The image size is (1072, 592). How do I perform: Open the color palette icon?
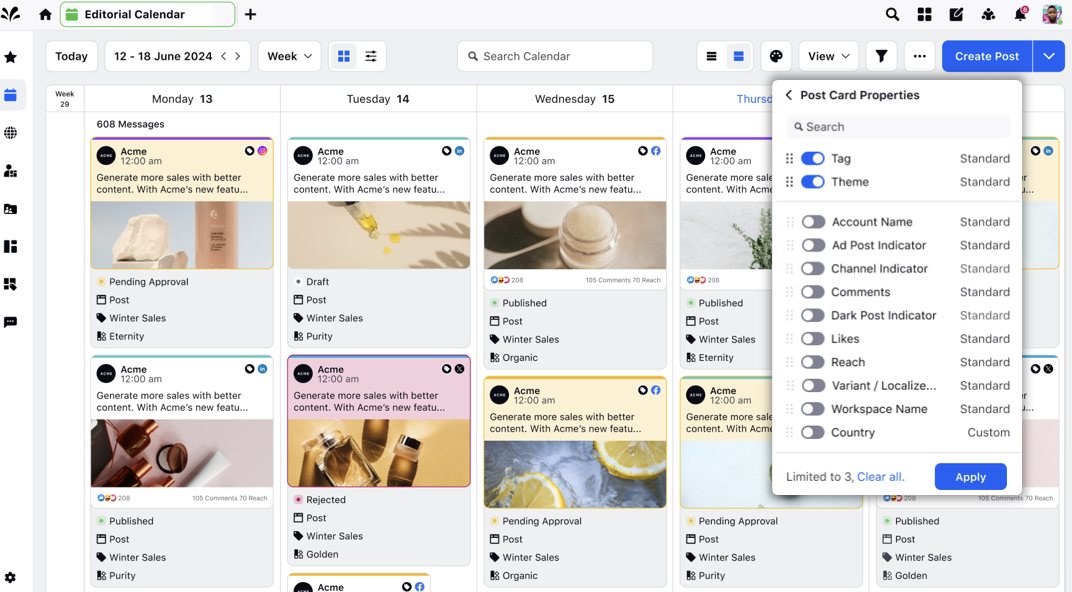776,56
